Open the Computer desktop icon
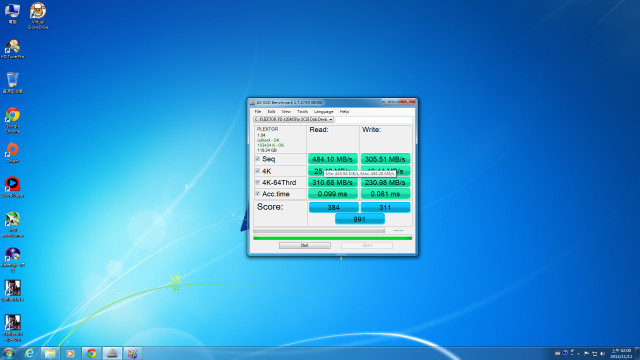640x360 pixels. tap(12, 13)
